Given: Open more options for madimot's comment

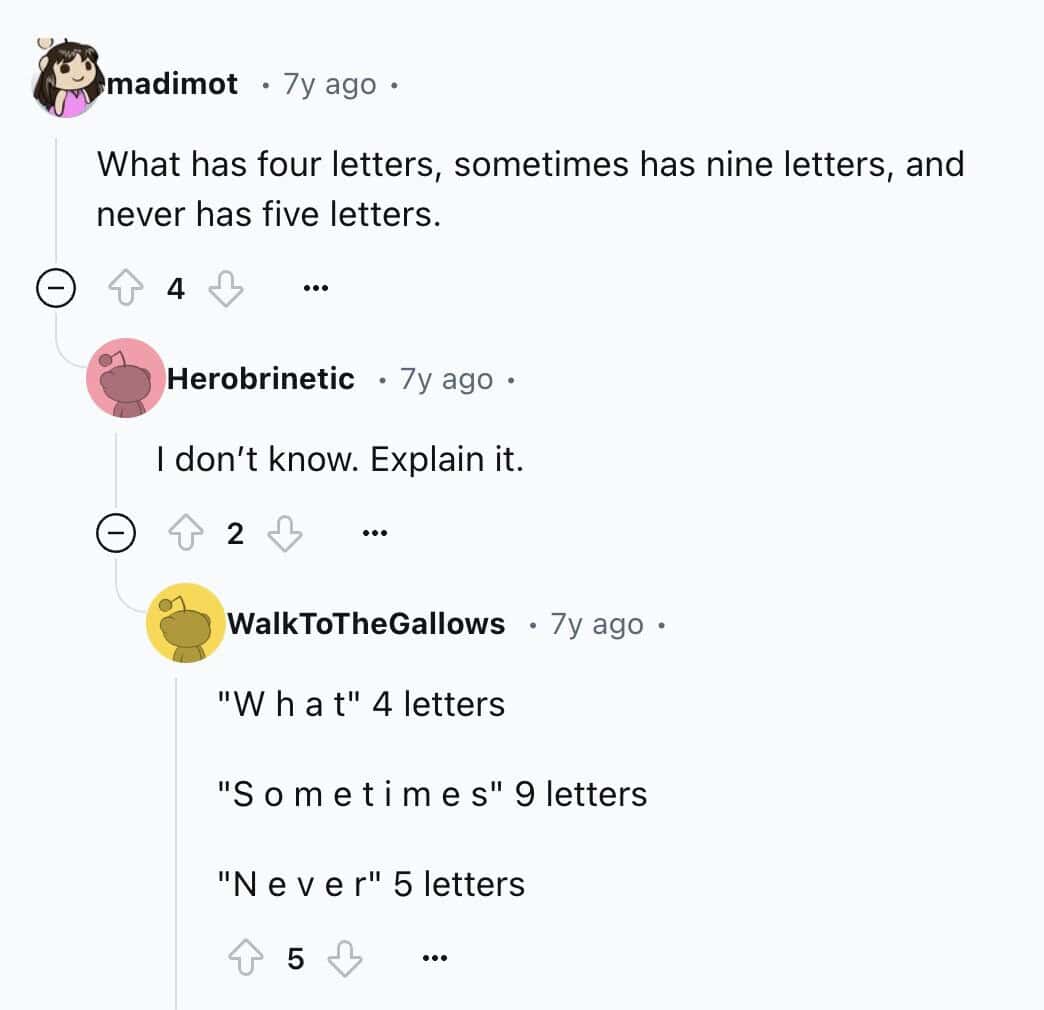Looking at the screenshot, I should 316,290.
